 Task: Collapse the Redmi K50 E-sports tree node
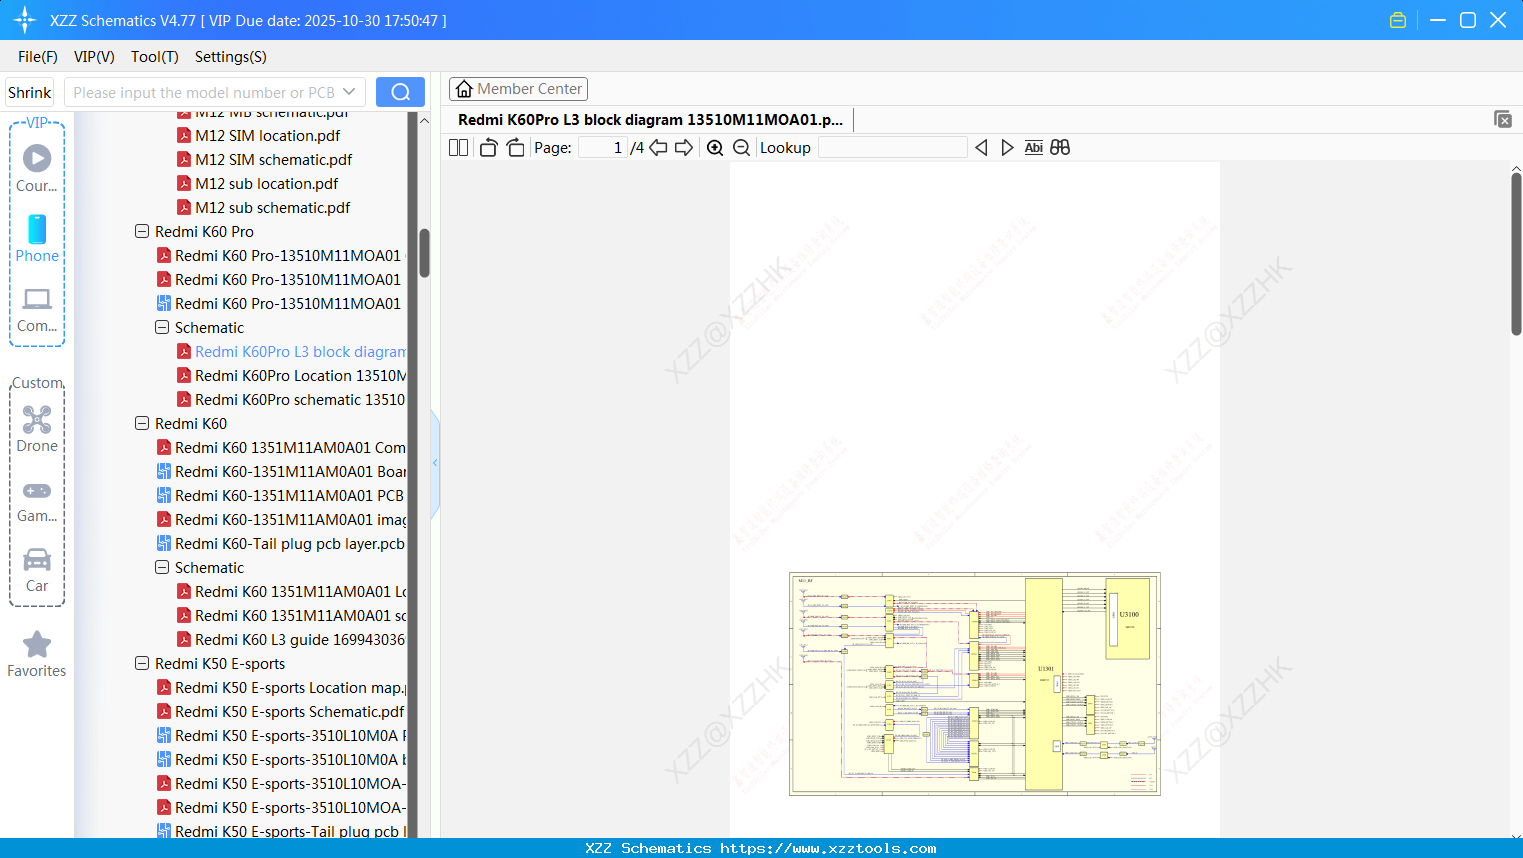141,663
